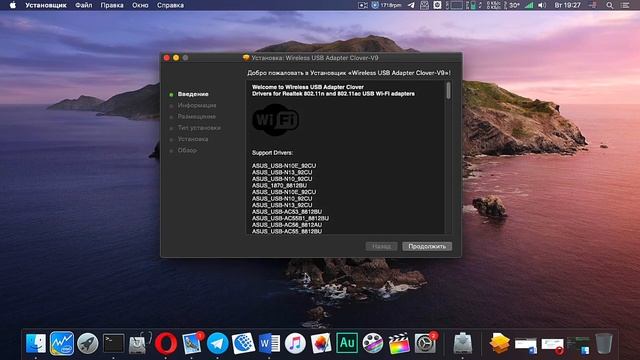Launch Final Cut Pro from the Dock
This screenshot has height=360, width=640.
pos(399,343)
